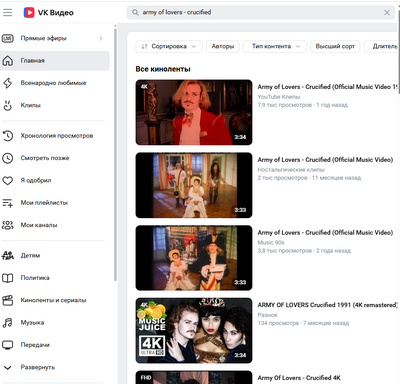Open Music 90s channel link

point(271,242)
